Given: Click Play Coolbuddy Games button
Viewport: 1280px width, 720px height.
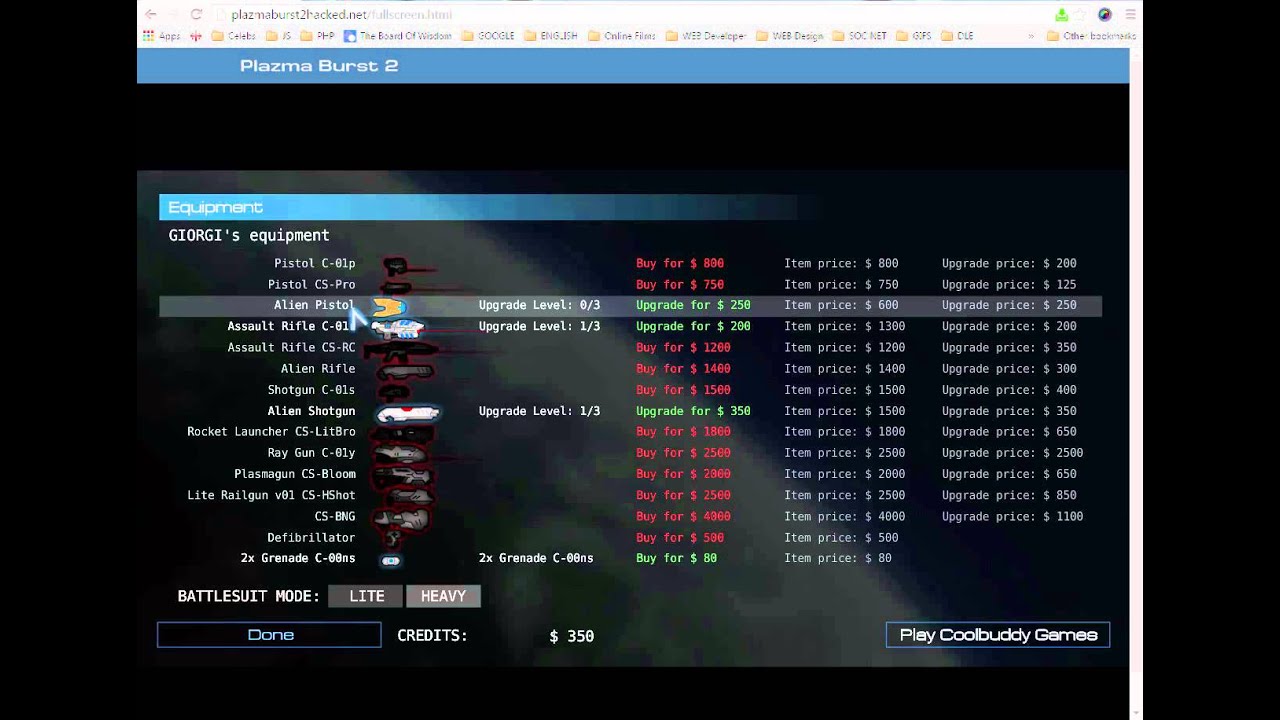Looking at the screenshot, I should click(998, 635).
